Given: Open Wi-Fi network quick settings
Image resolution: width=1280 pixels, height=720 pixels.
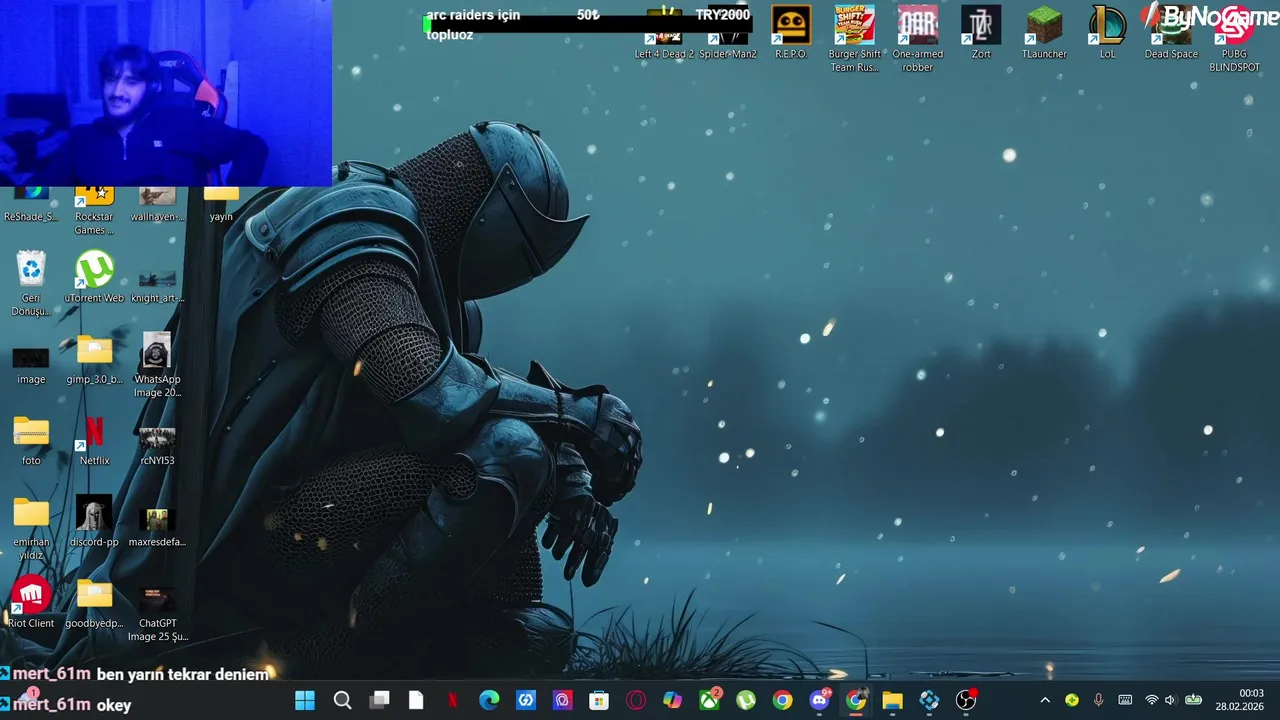Looking at the screenshot, I should 1151,700.
